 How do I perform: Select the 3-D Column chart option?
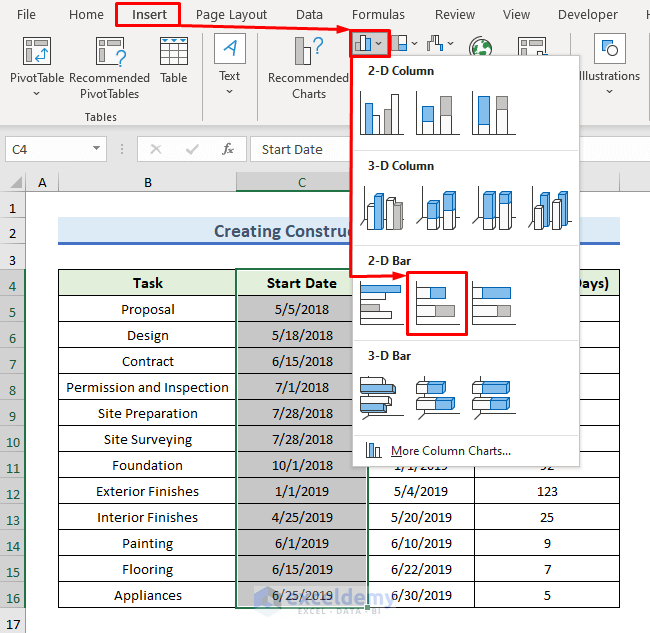click(x=551, y=208)
